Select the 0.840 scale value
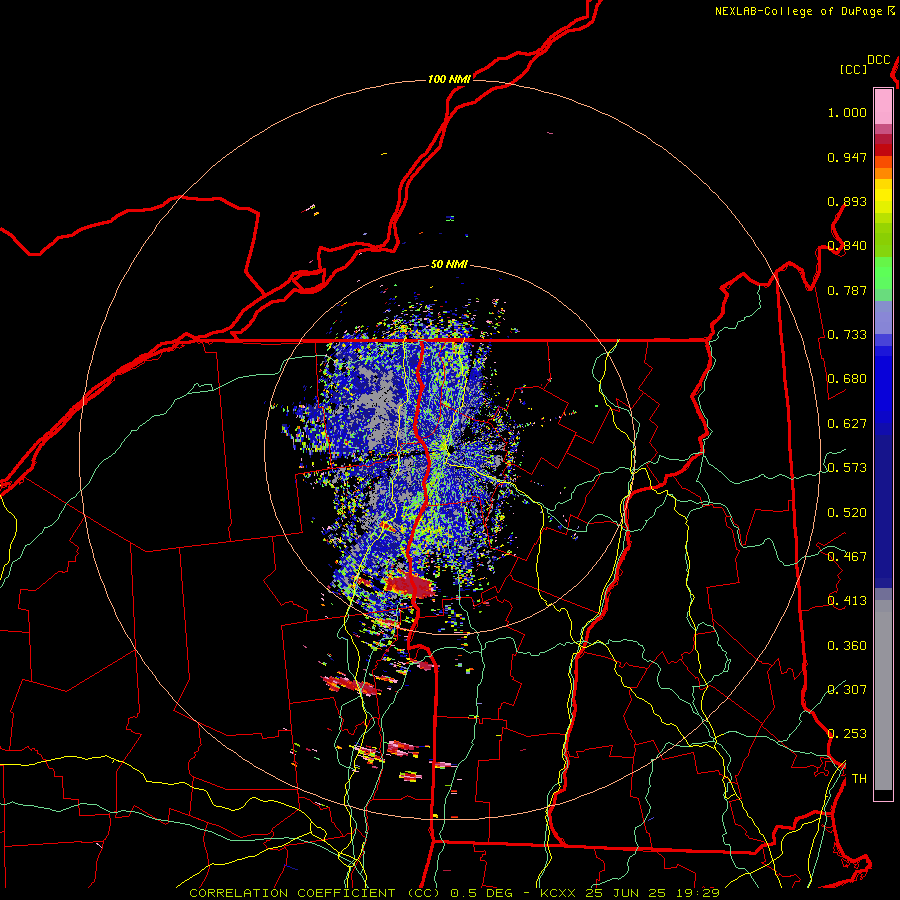 [847, 246]
